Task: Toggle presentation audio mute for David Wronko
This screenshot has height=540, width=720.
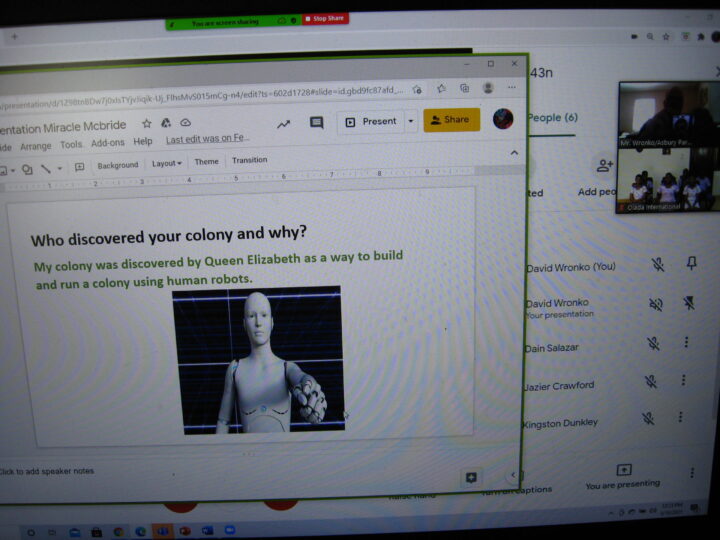Action: (x=656, y=304)
